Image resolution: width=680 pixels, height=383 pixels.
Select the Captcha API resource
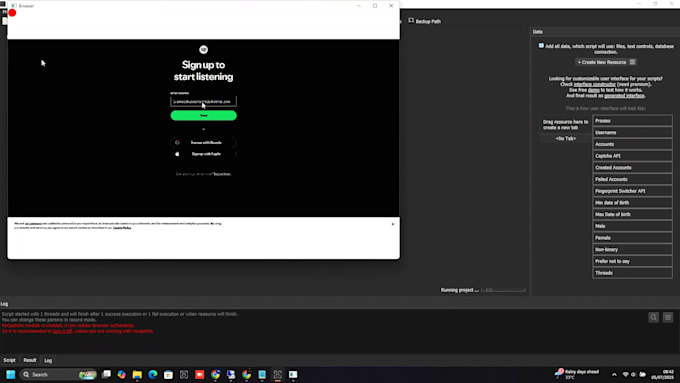632,156
